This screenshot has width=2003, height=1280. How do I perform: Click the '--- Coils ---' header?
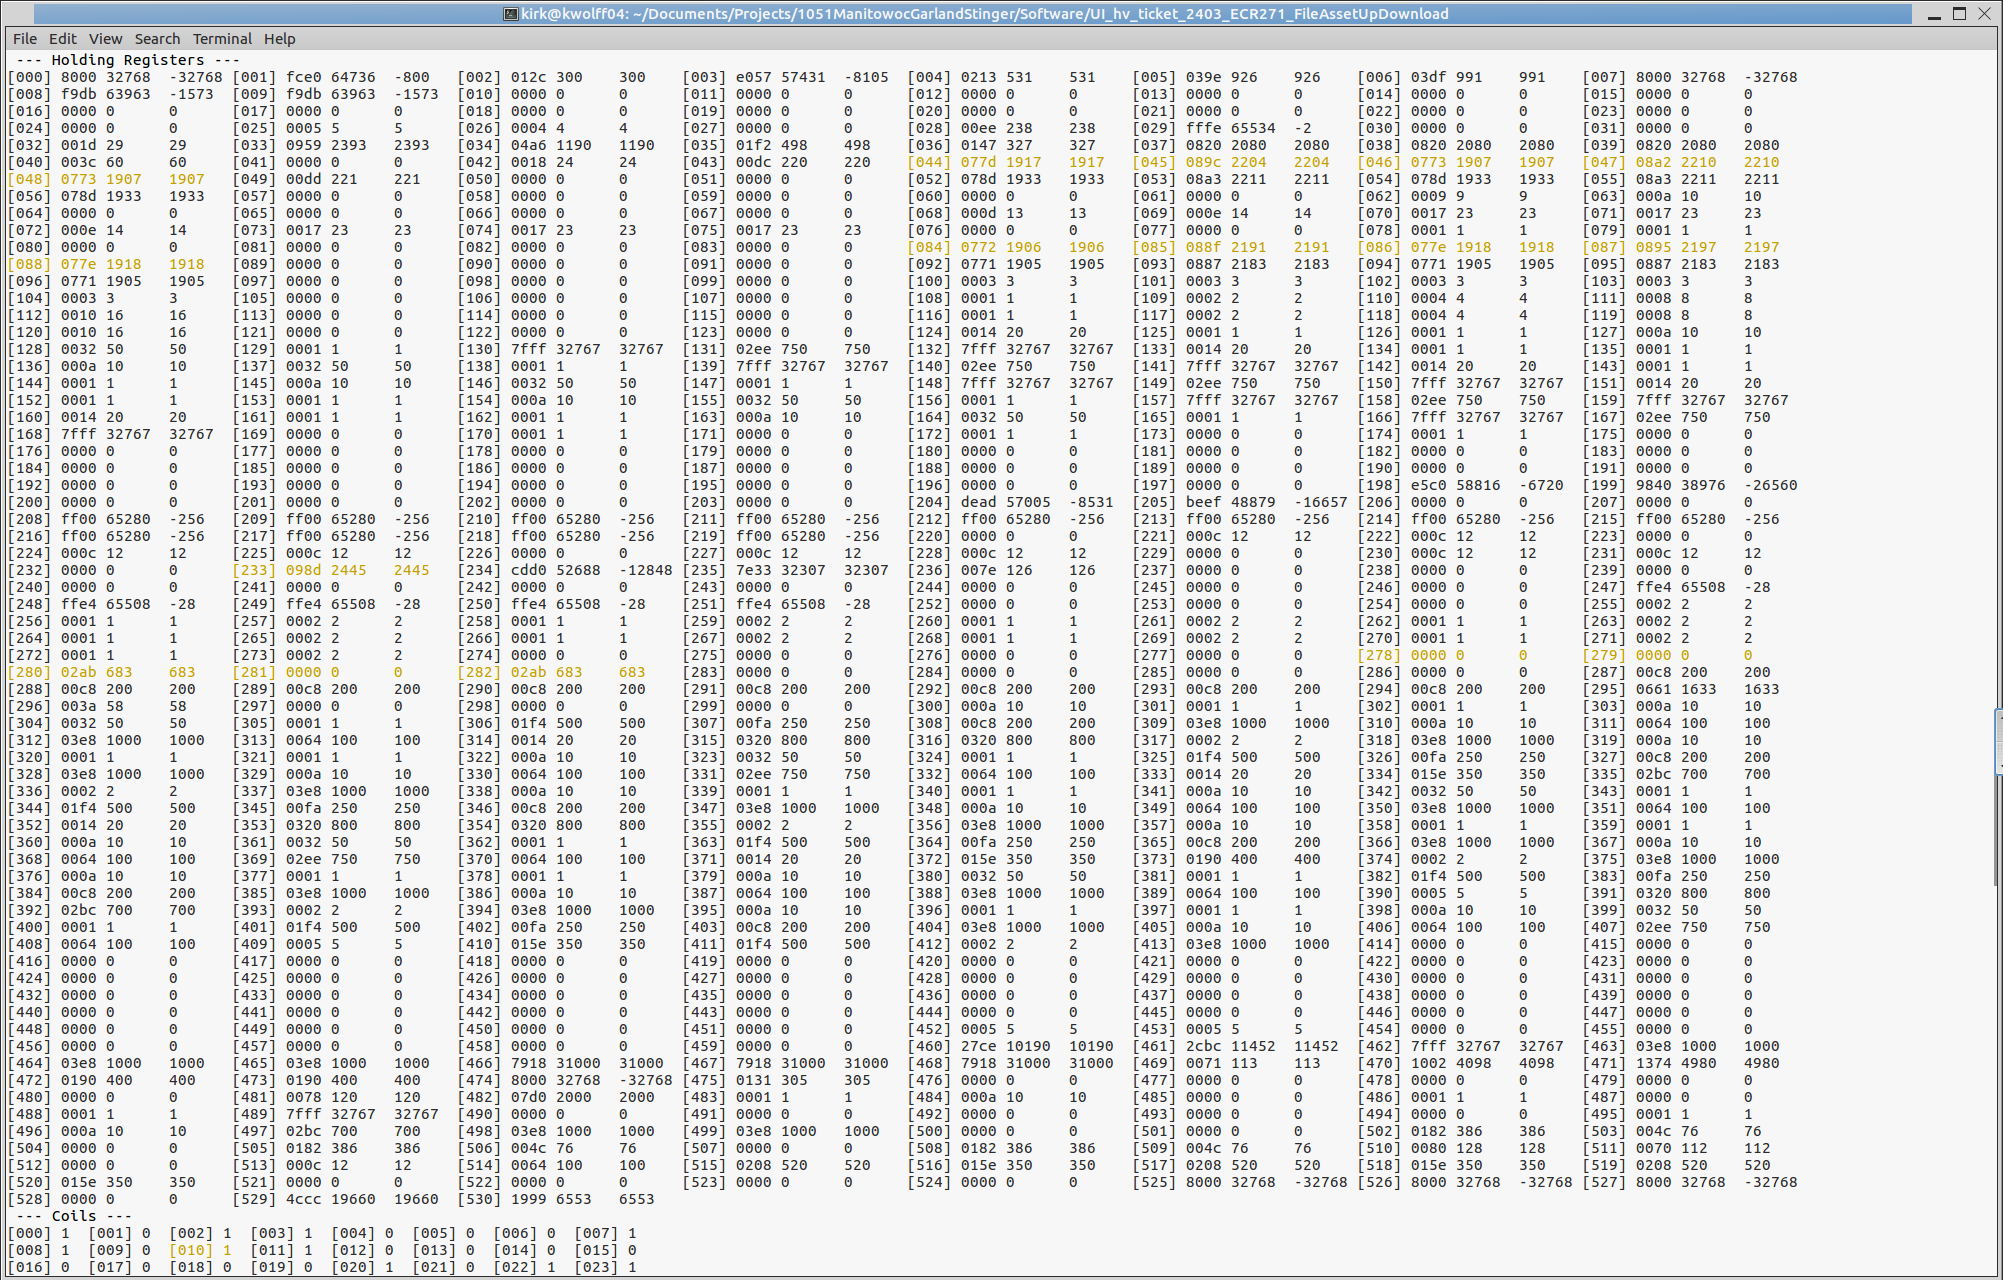click(75, 1216)
